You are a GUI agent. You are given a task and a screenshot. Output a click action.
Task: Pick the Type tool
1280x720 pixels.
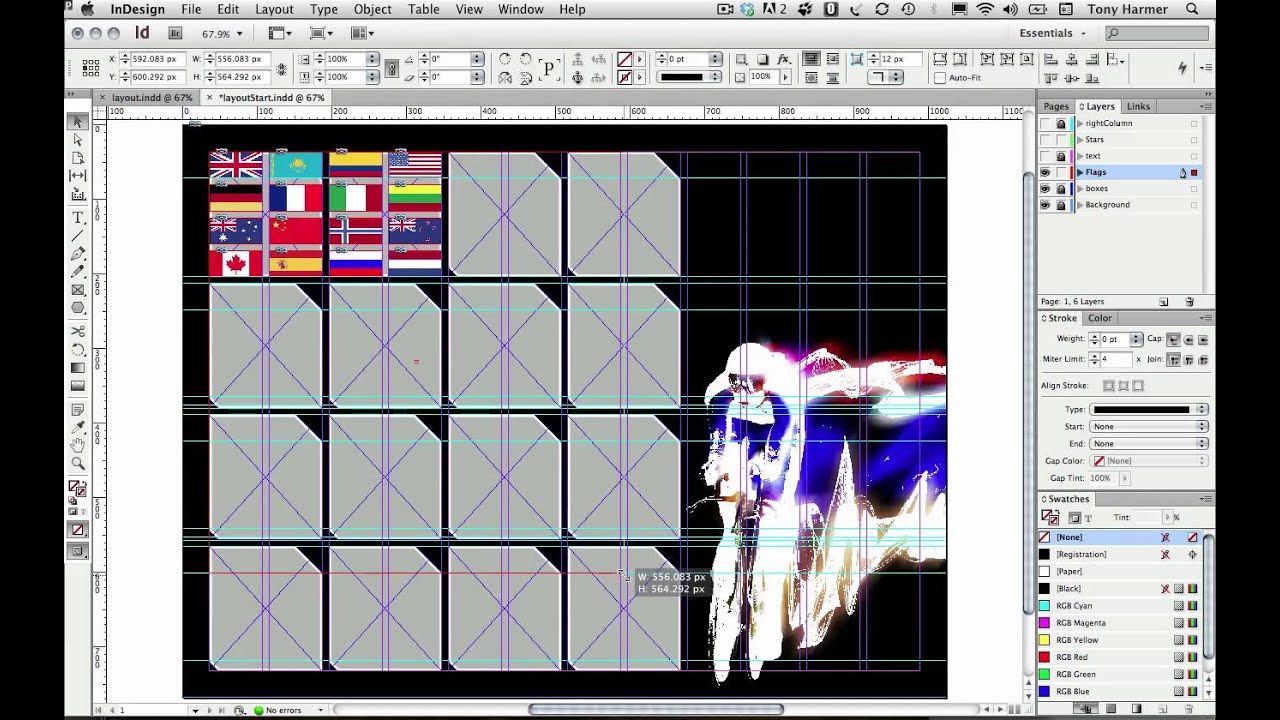click(x=78, y=218)
